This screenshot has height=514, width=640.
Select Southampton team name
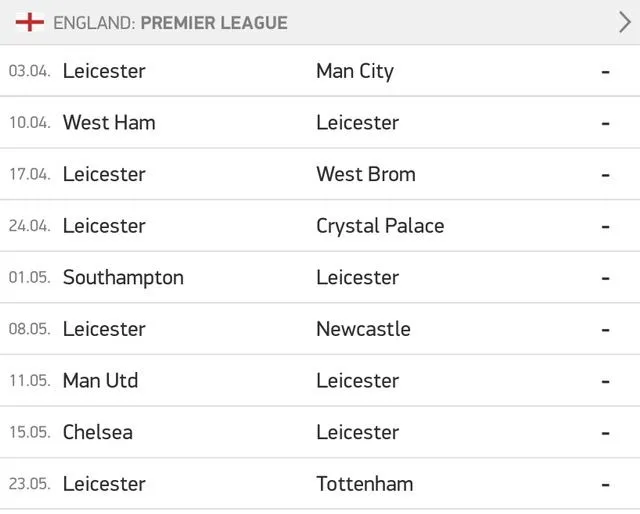[x=123, y=278]
